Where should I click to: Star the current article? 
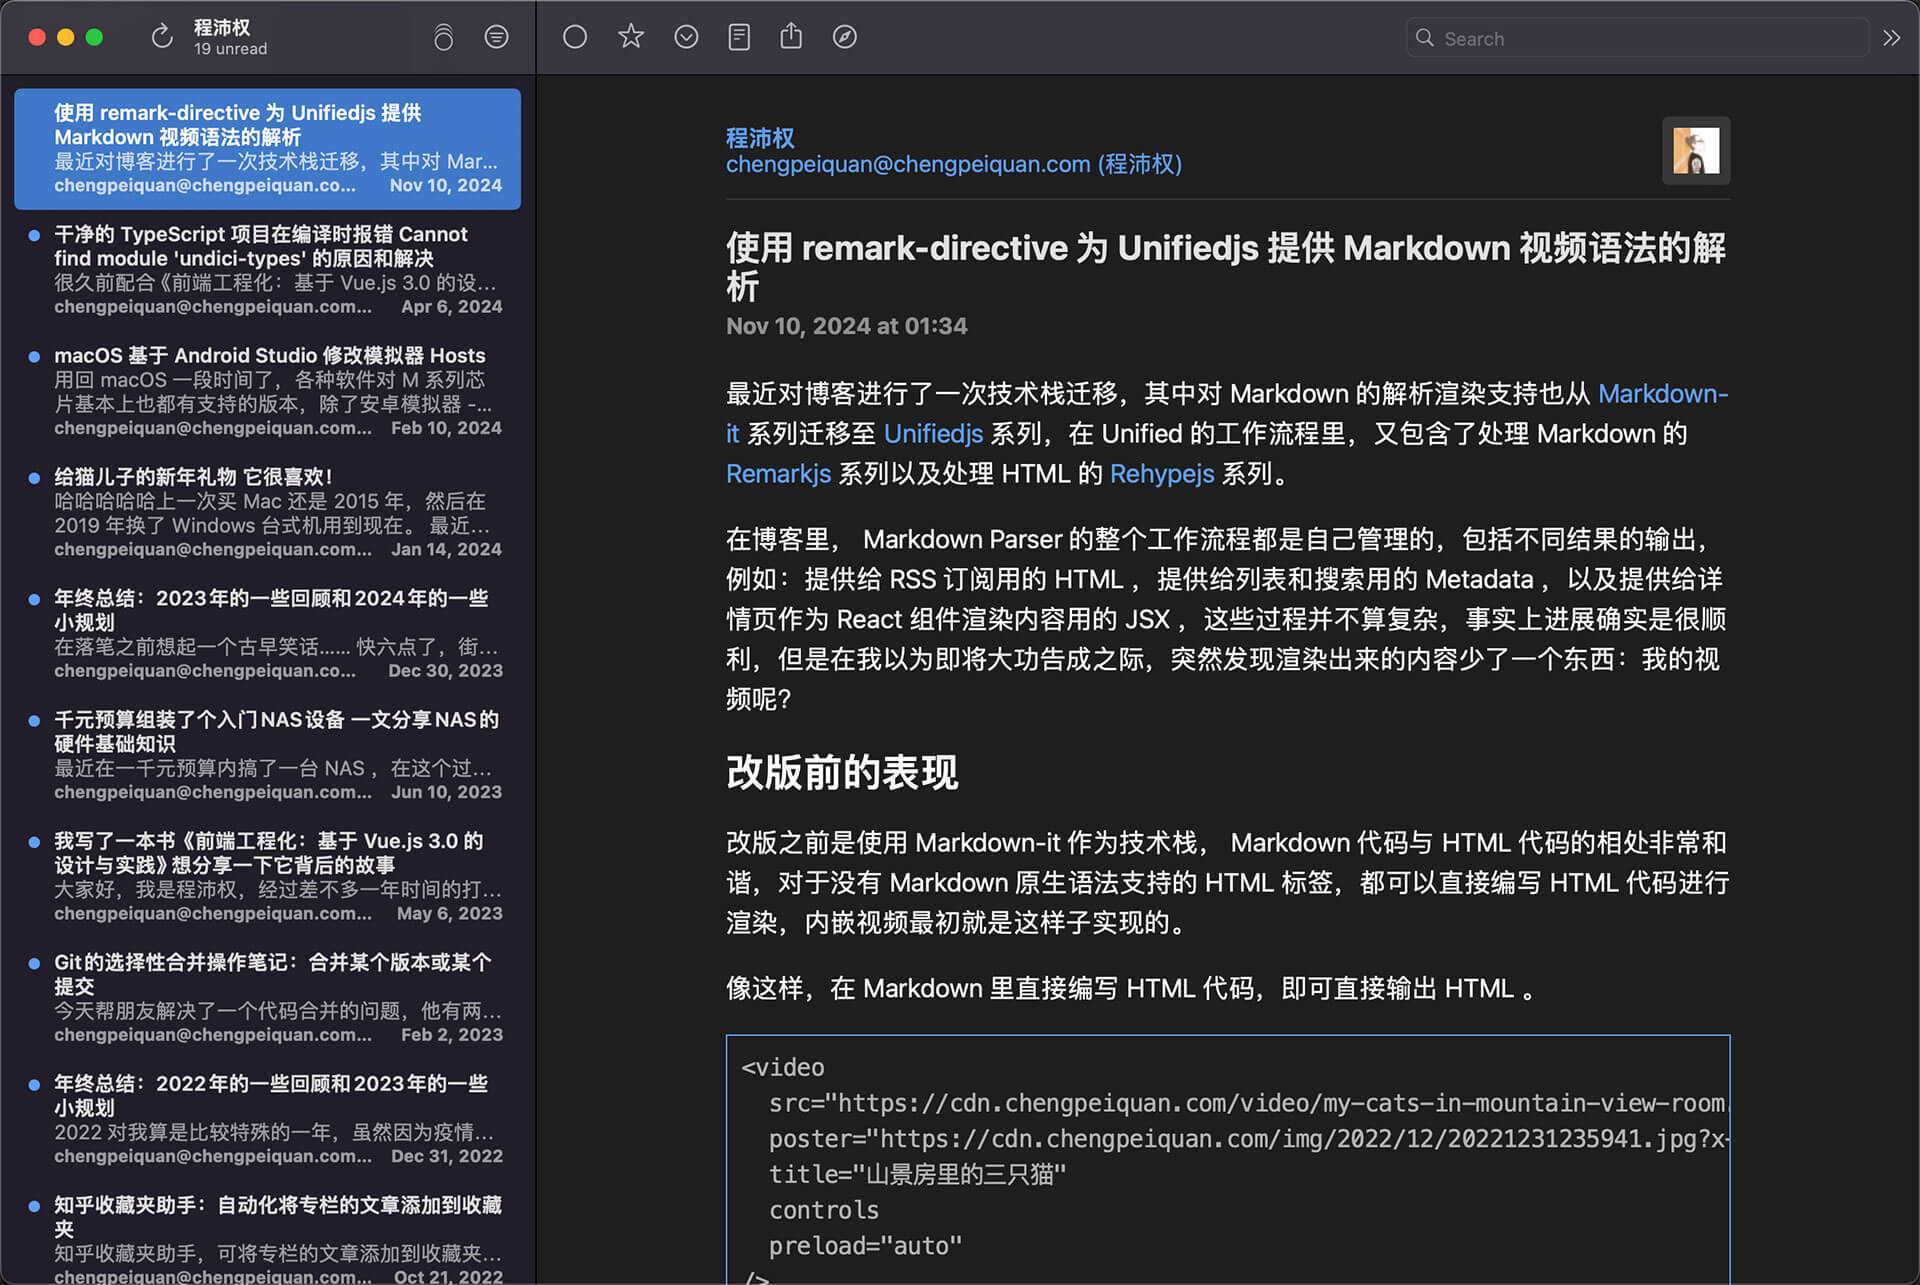pyautogui.click(x=630, y=37)
